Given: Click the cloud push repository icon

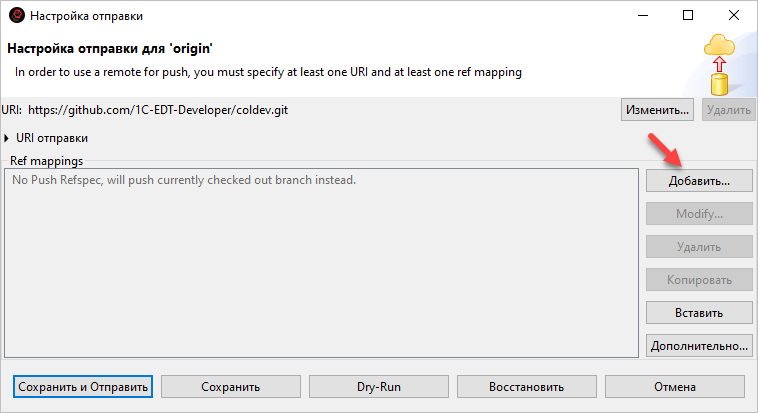Looking at the screenshot, I should pos(718,66).
